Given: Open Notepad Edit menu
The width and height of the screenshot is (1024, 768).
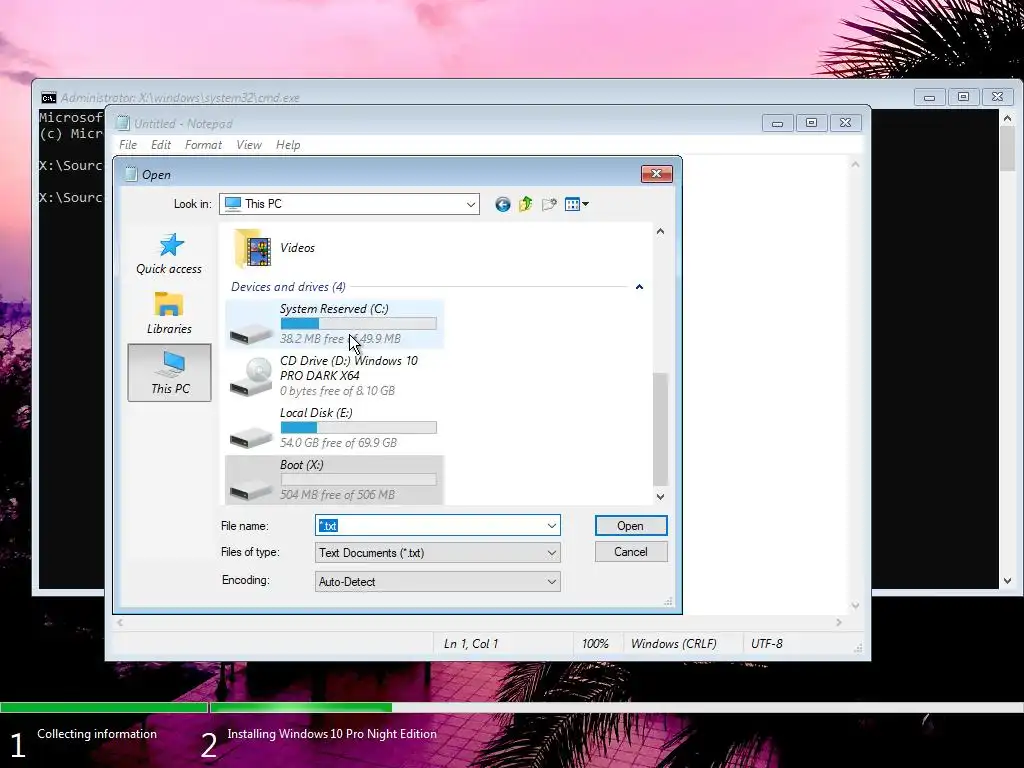Looking at the screenshot, I should tap(161, 145).
